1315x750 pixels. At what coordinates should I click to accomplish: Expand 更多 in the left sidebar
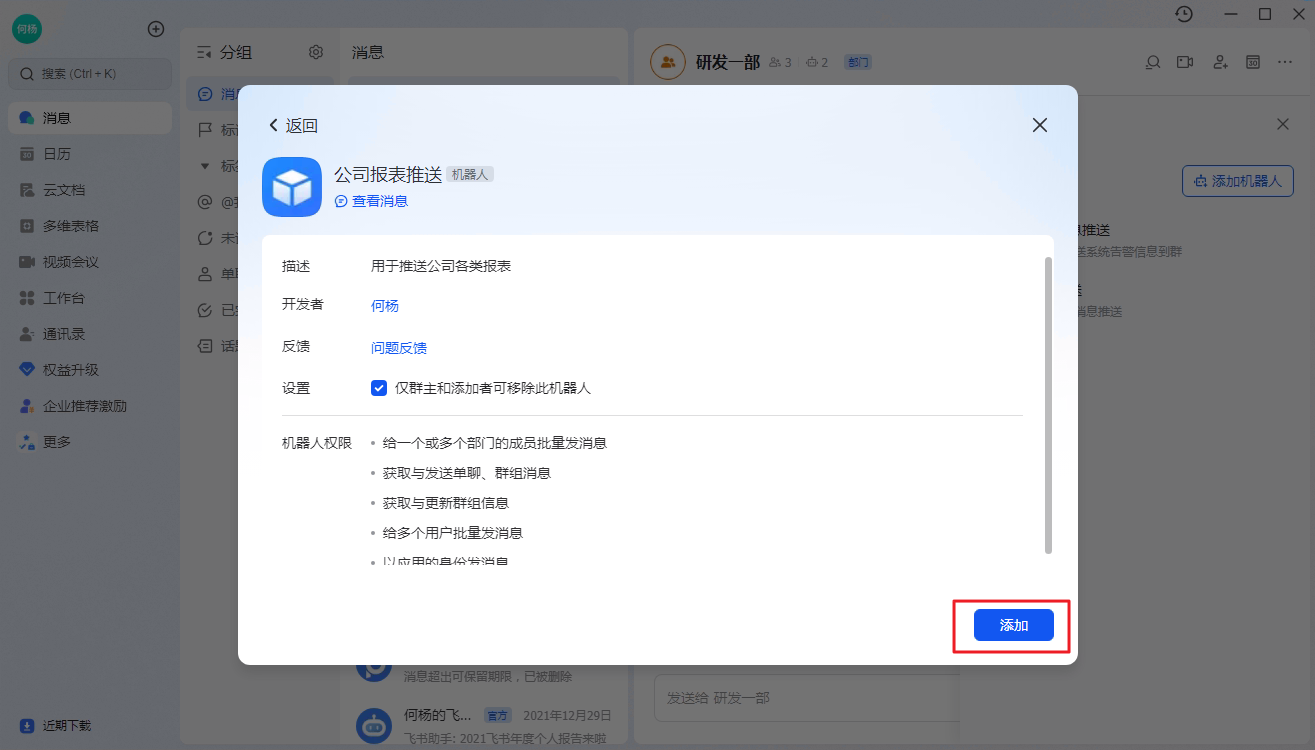click(57, 441)
